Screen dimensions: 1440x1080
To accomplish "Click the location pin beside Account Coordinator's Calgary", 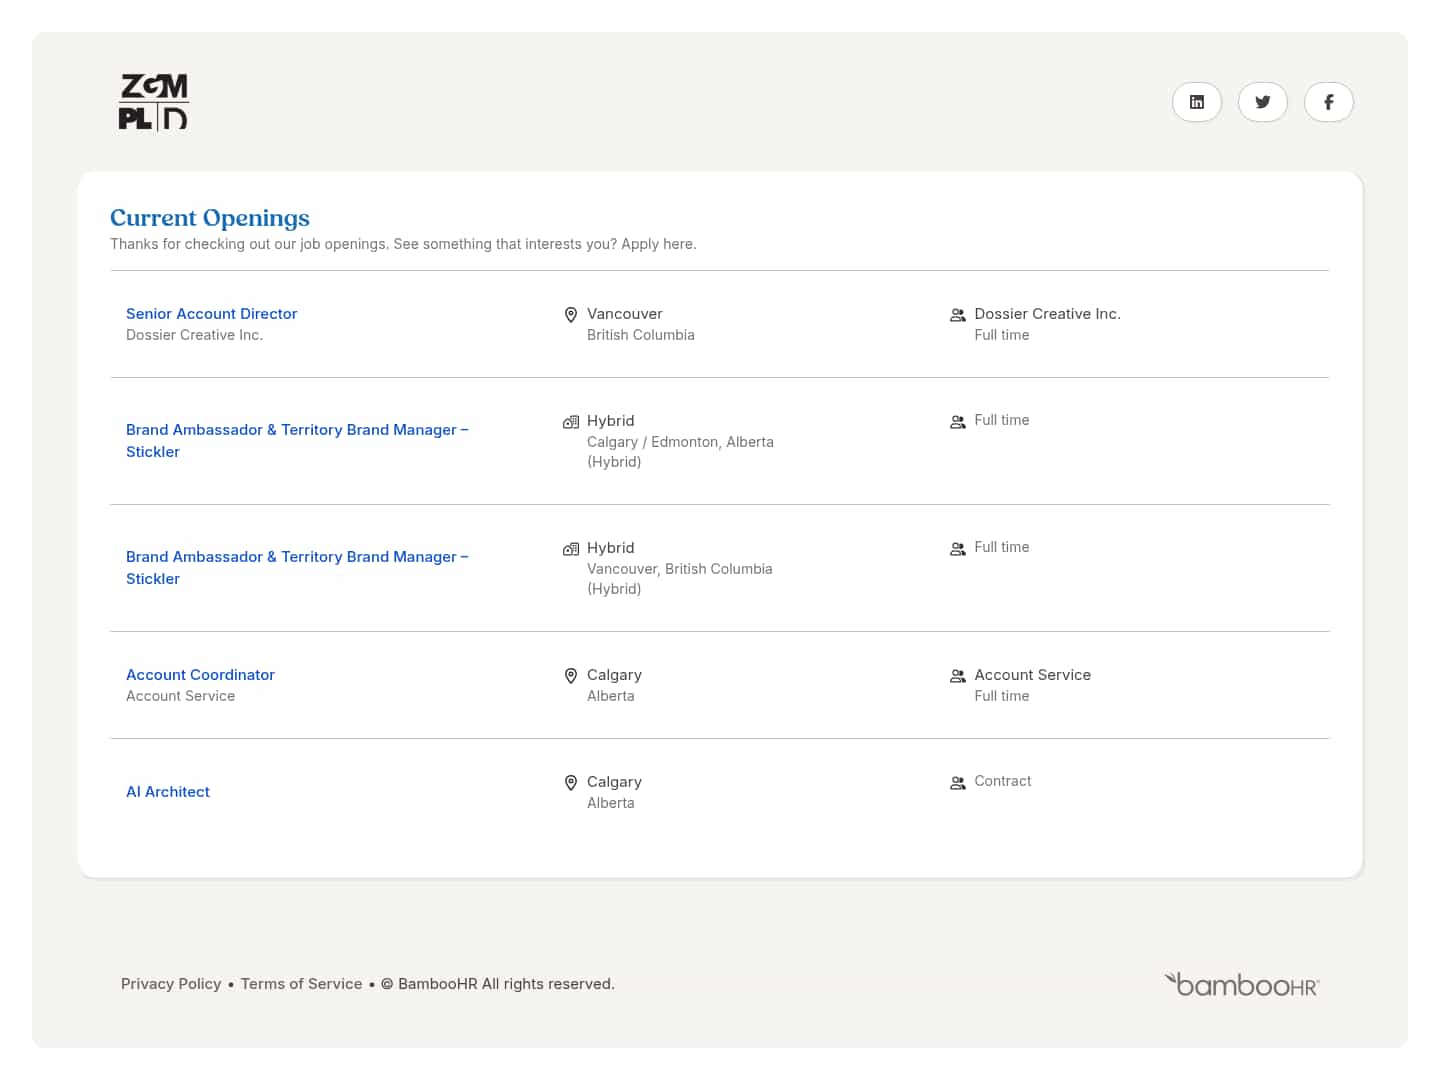I will 571,676.
